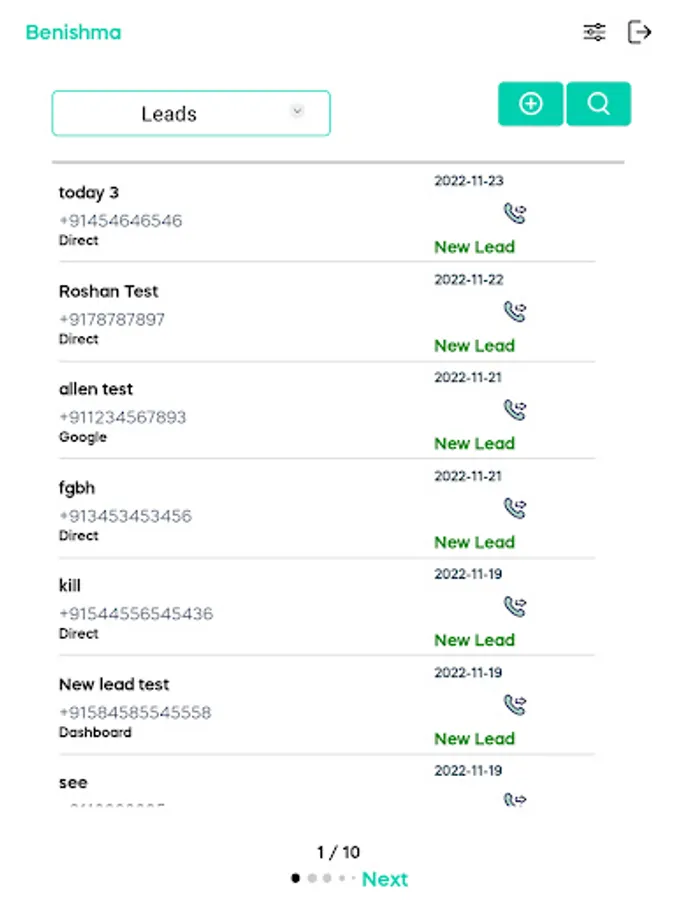
Task: Expand the Leads dropdown
Action: (x=190, y=114)
